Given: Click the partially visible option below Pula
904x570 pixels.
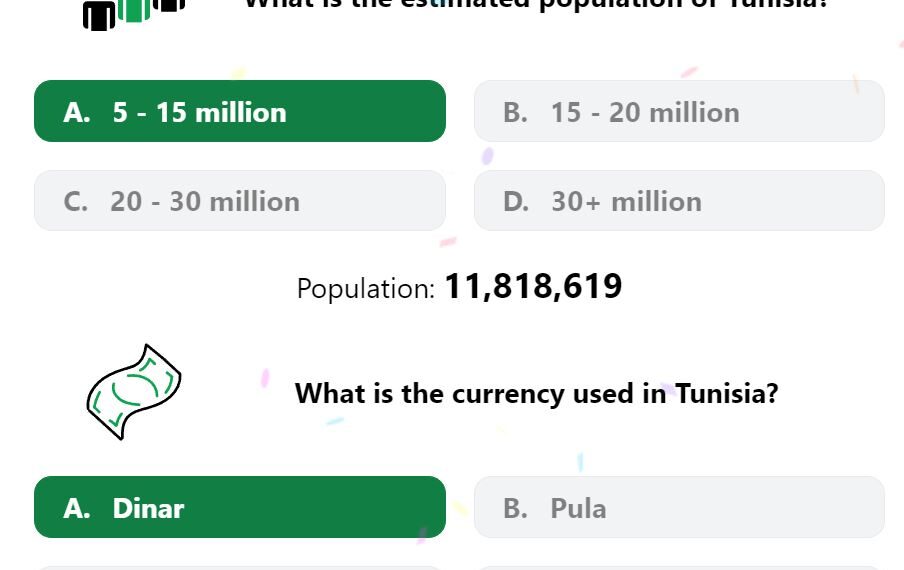Looking at the screenshot, I should 679,568.
